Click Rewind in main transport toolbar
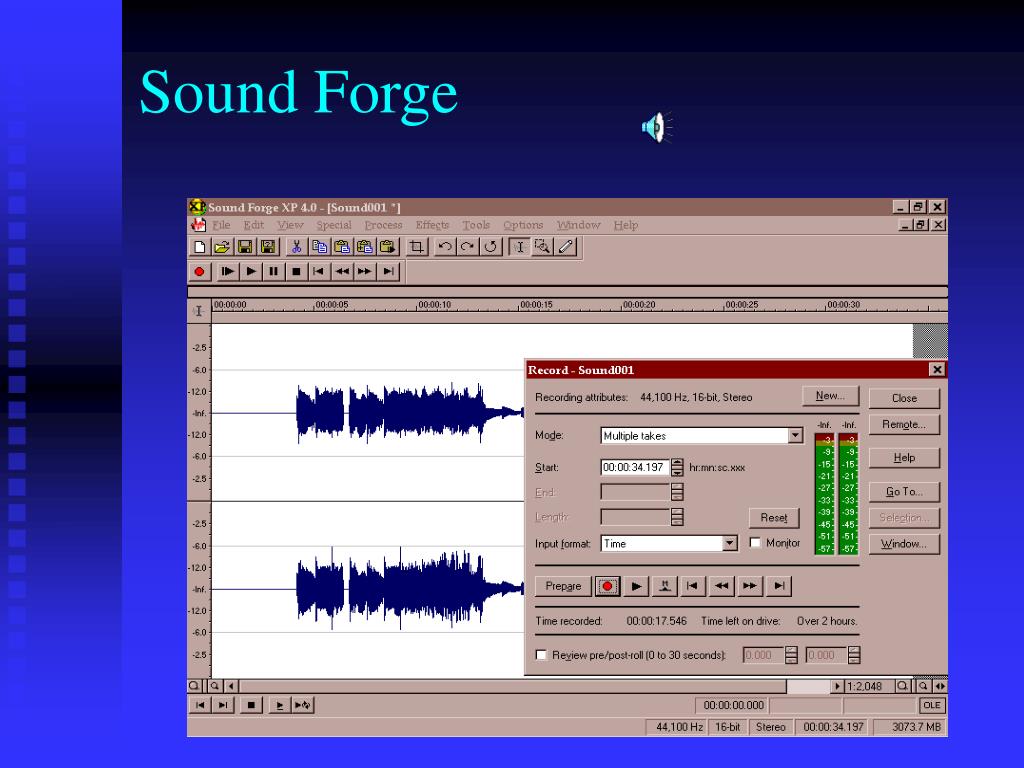1024x768 pixels. click(x=342, y=271)
